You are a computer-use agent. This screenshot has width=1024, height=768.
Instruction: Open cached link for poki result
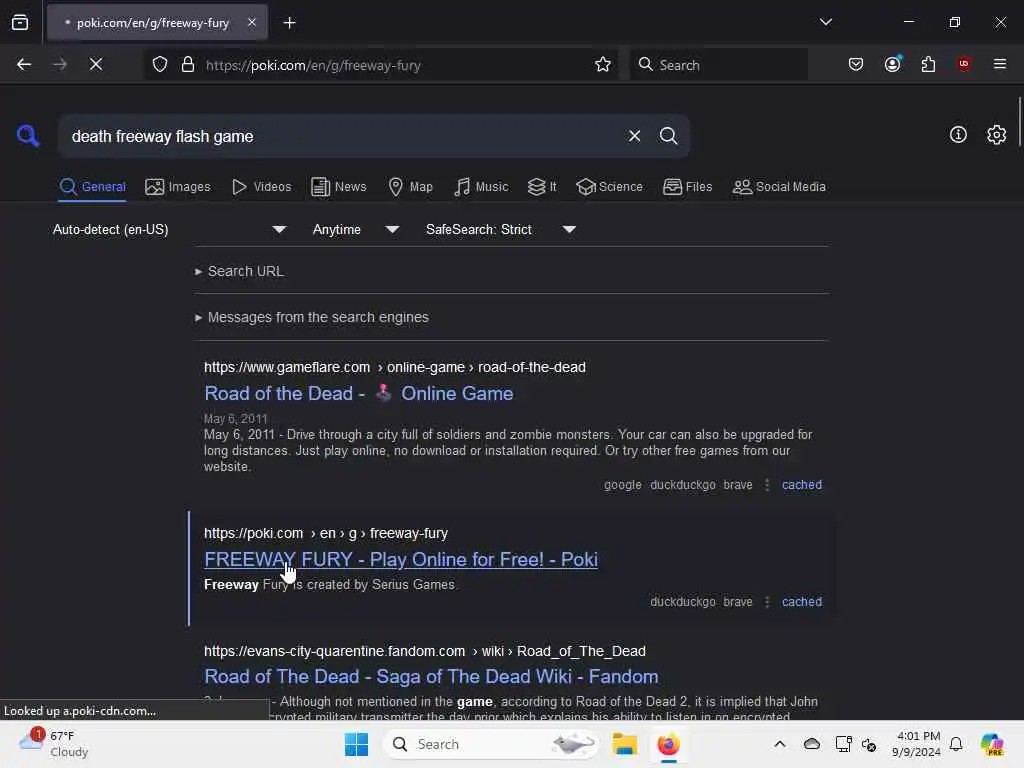801,601
